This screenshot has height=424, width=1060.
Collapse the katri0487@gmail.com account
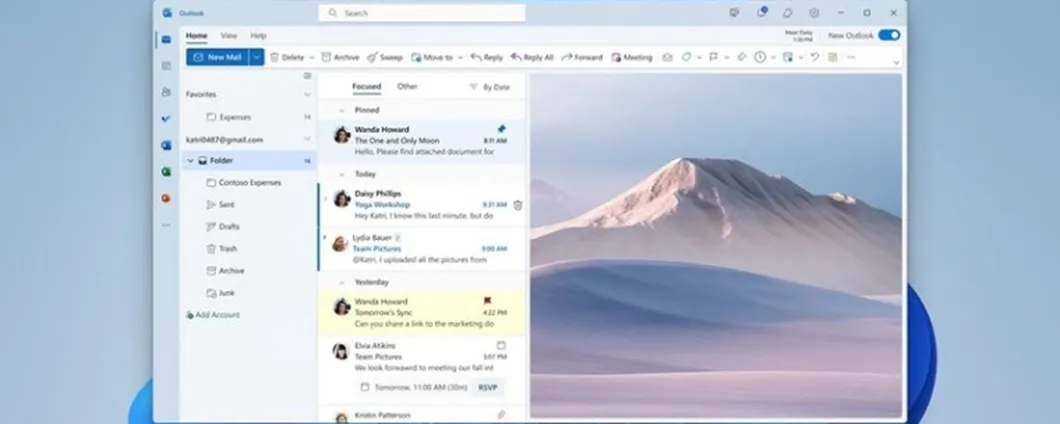coord(308,139)
